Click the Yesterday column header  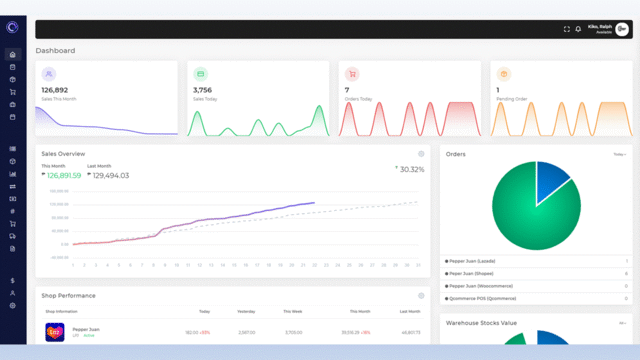pos(246,311)
